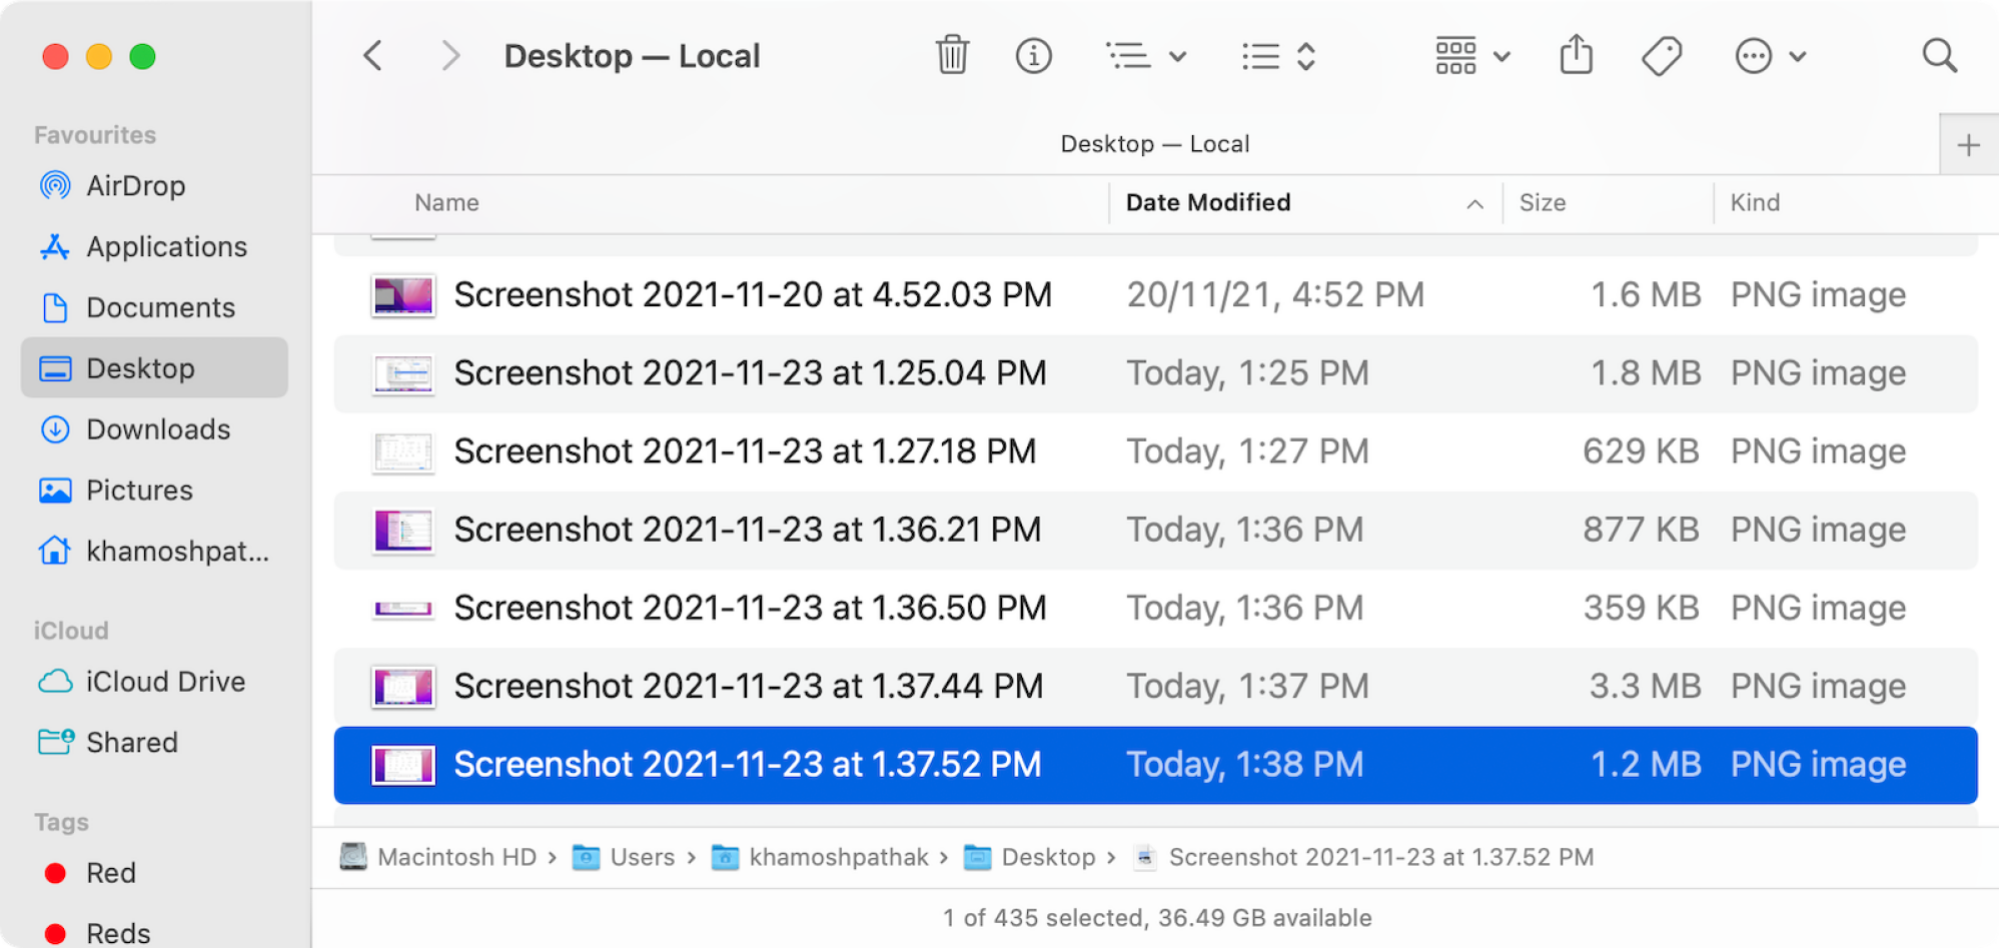Click the 1.8 MB size cell
This screenshot has width=1999, height=948.
1645,373
